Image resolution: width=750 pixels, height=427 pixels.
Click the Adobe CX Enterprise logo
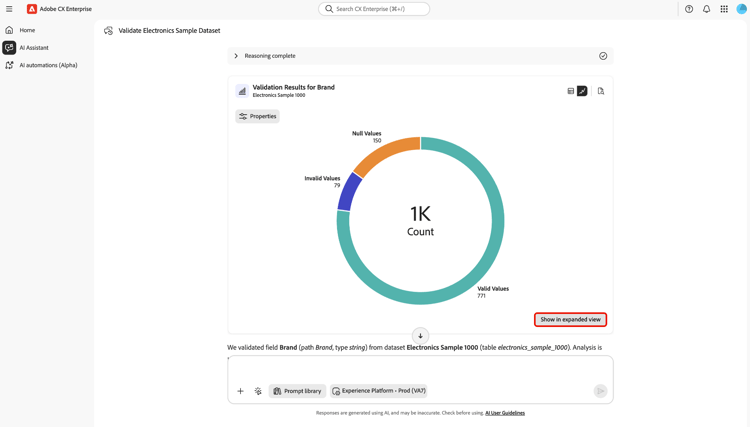click(32, 9)
